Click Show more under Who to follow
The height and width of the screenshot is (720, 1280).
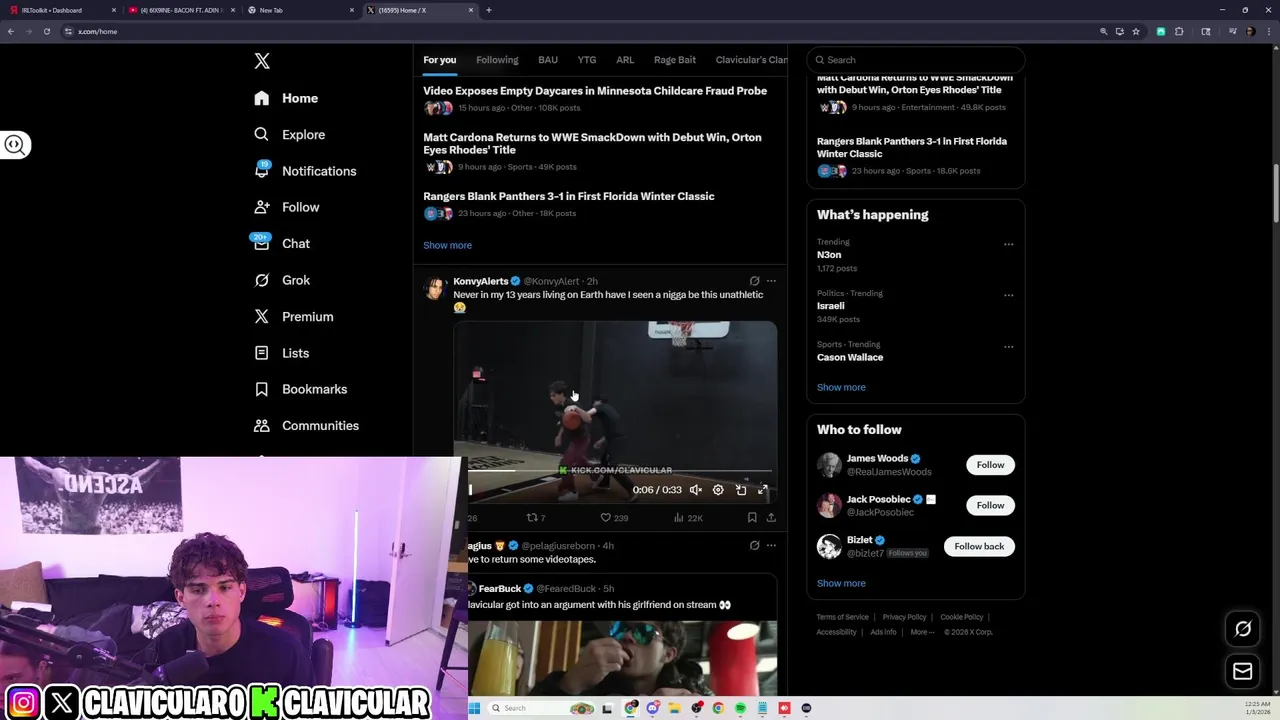[x=841, y=583]
